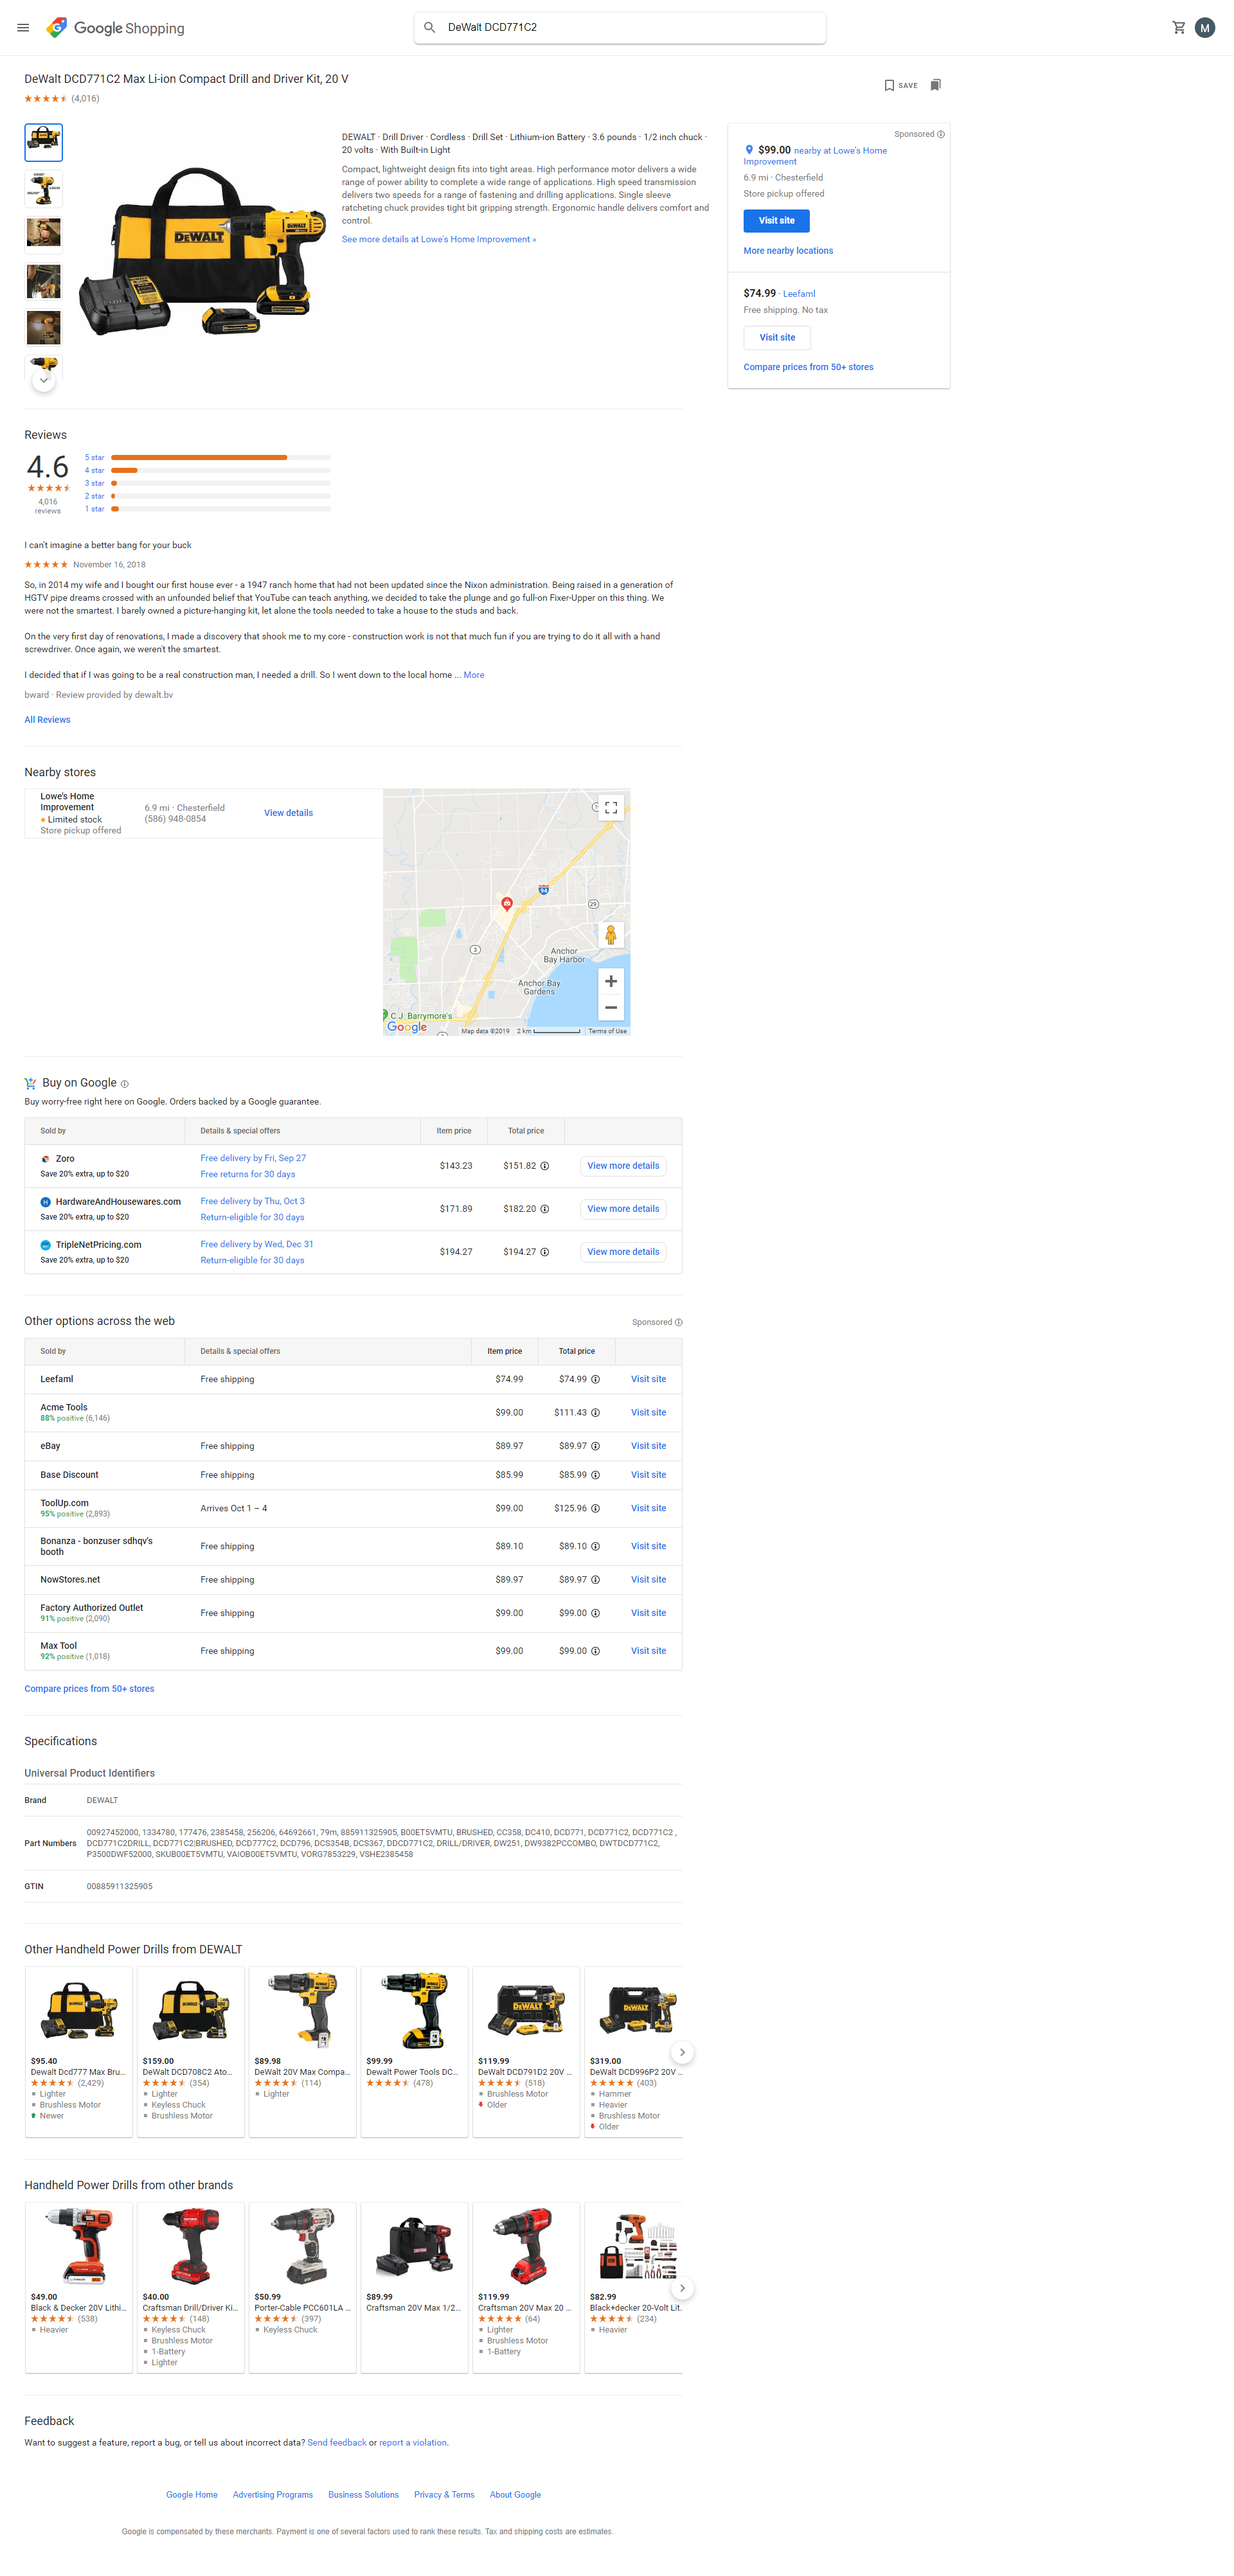Expand more product thumbnails chevron
The height and width of the screenshot is (2576, 1234).
(43, 381)
